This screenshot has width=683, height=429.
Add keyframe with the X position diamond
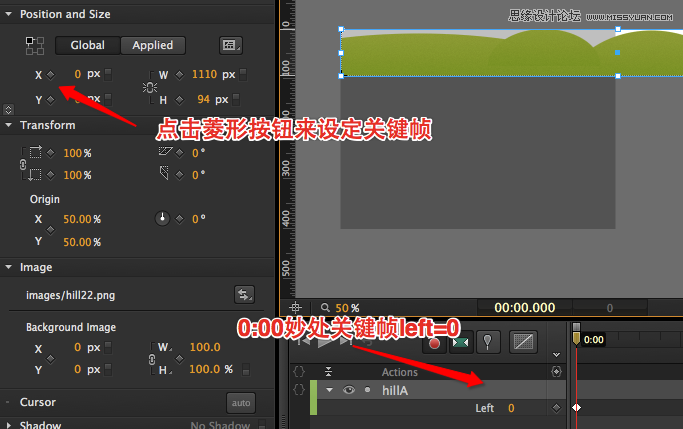(51, 74)
